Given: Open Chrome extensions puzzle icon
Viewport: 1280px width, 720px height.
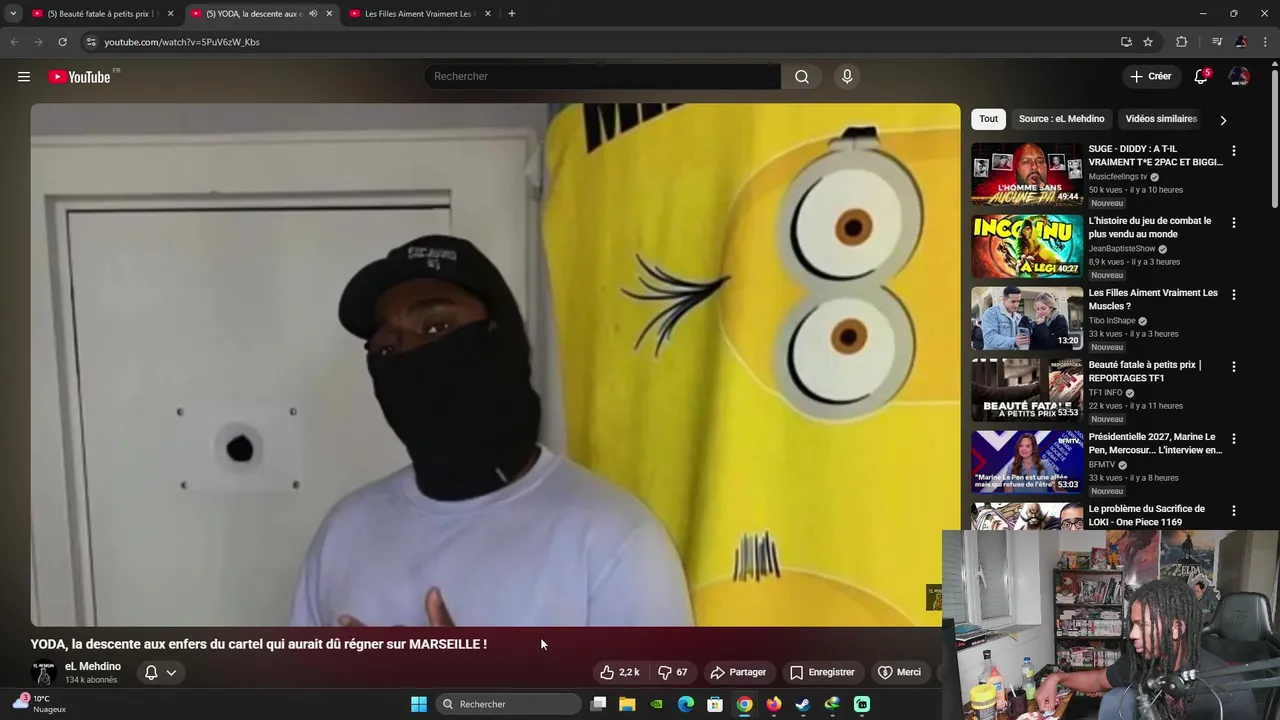Looking at the screenshot, I should coord(1182,42).
